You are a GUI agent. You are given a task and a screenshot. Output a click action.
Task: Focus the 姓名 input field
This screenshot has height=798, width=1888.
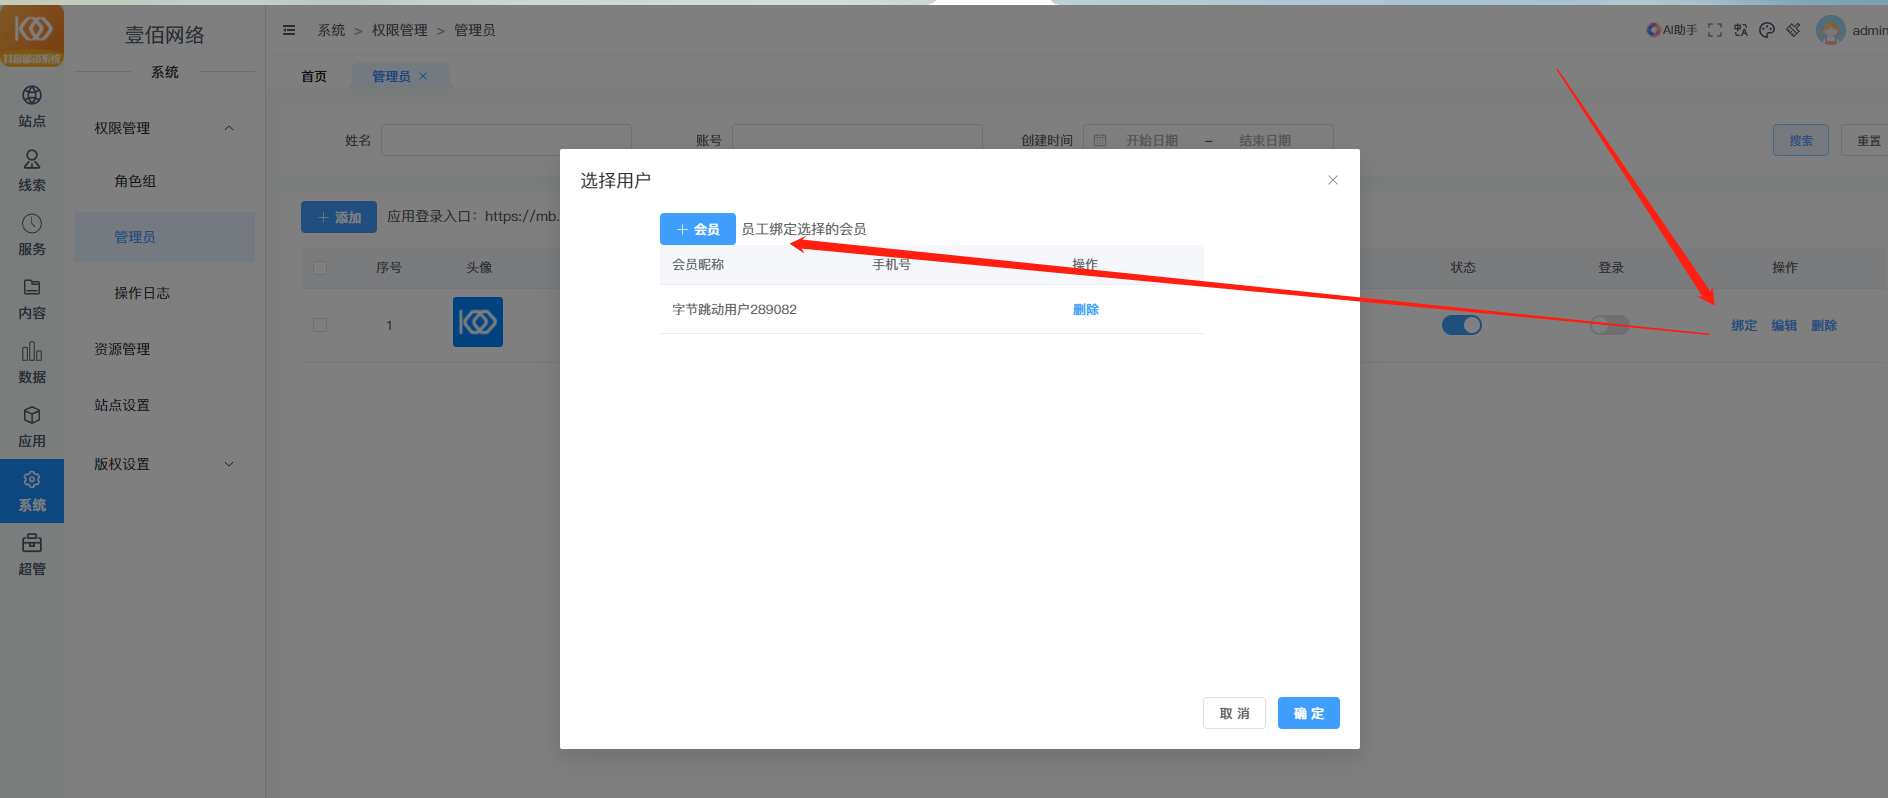point(506,140)
